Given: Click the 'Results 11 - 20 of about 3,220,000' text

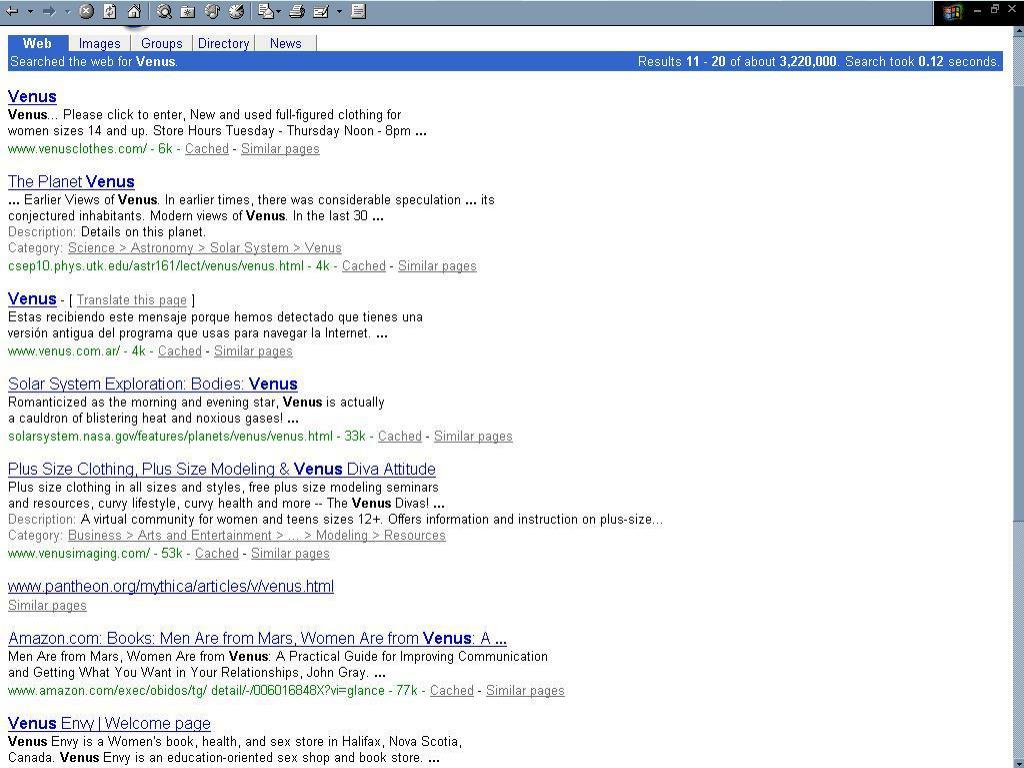Looking at the screenshot, I should click(737, 62).
